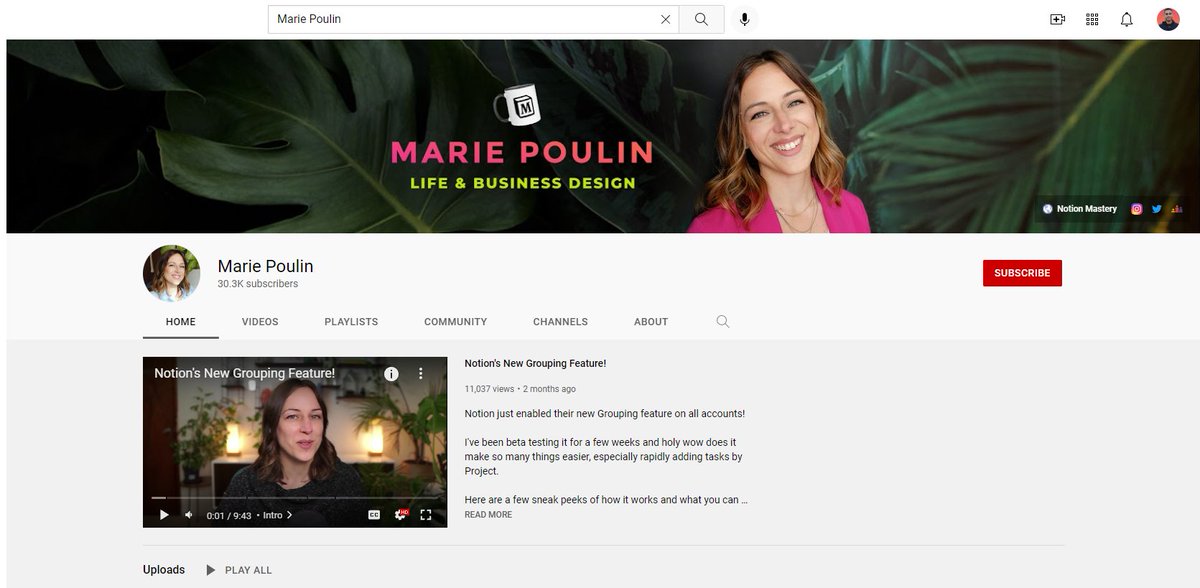
Task: Open the notifications bell
Action: click(x=1127, y=19)
